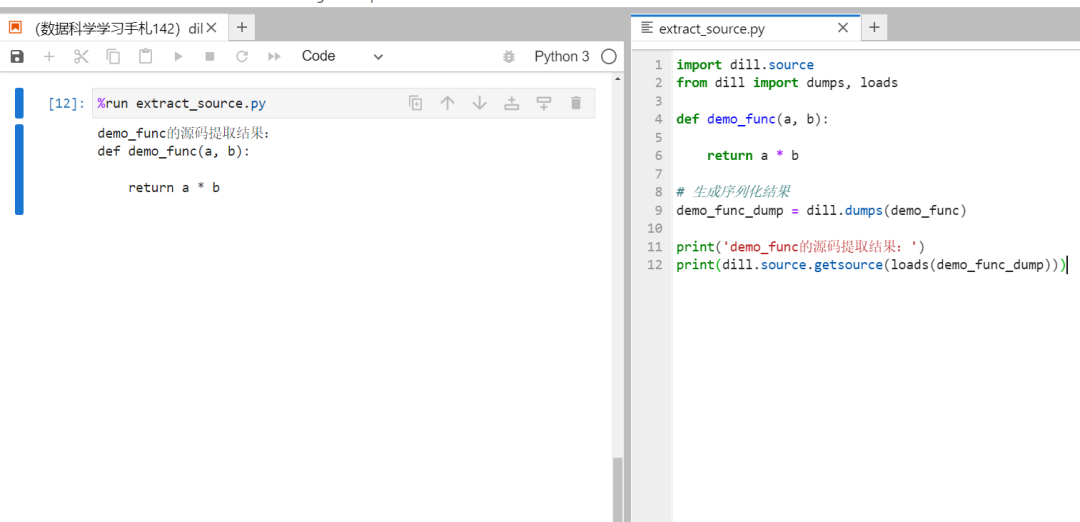Copy the selected cell using toolbar icon
The height and width of the screenshot is (522, 1080).
click(113, 56)
